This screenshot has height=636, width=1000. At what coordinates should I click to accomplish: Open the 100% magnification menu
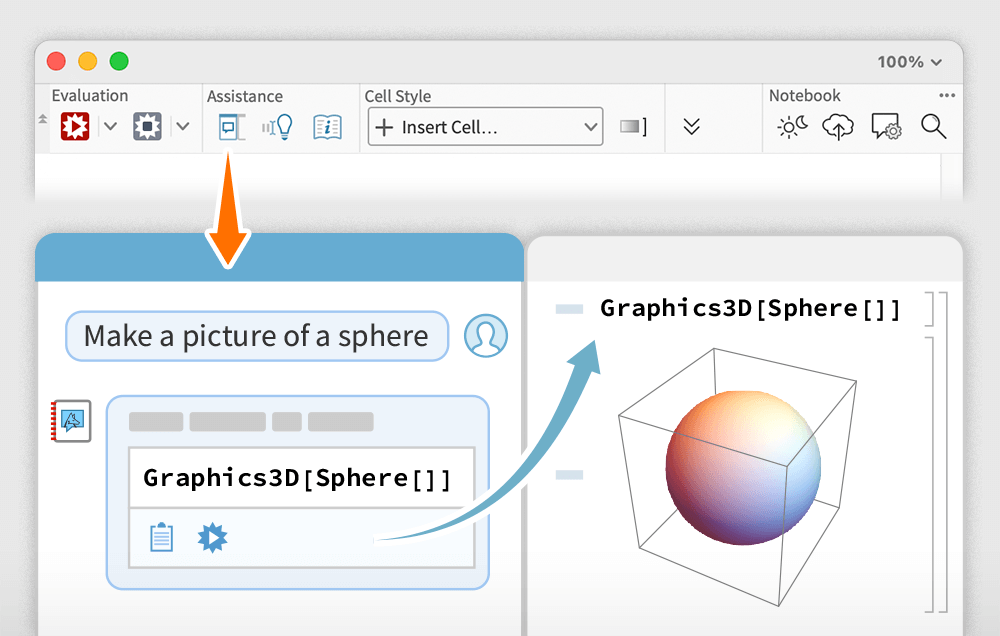[909, 62]
